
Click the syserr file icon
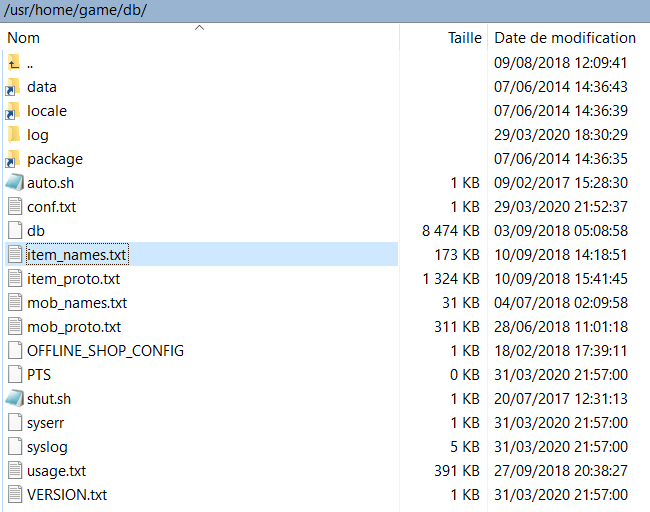tap(15, 422)
